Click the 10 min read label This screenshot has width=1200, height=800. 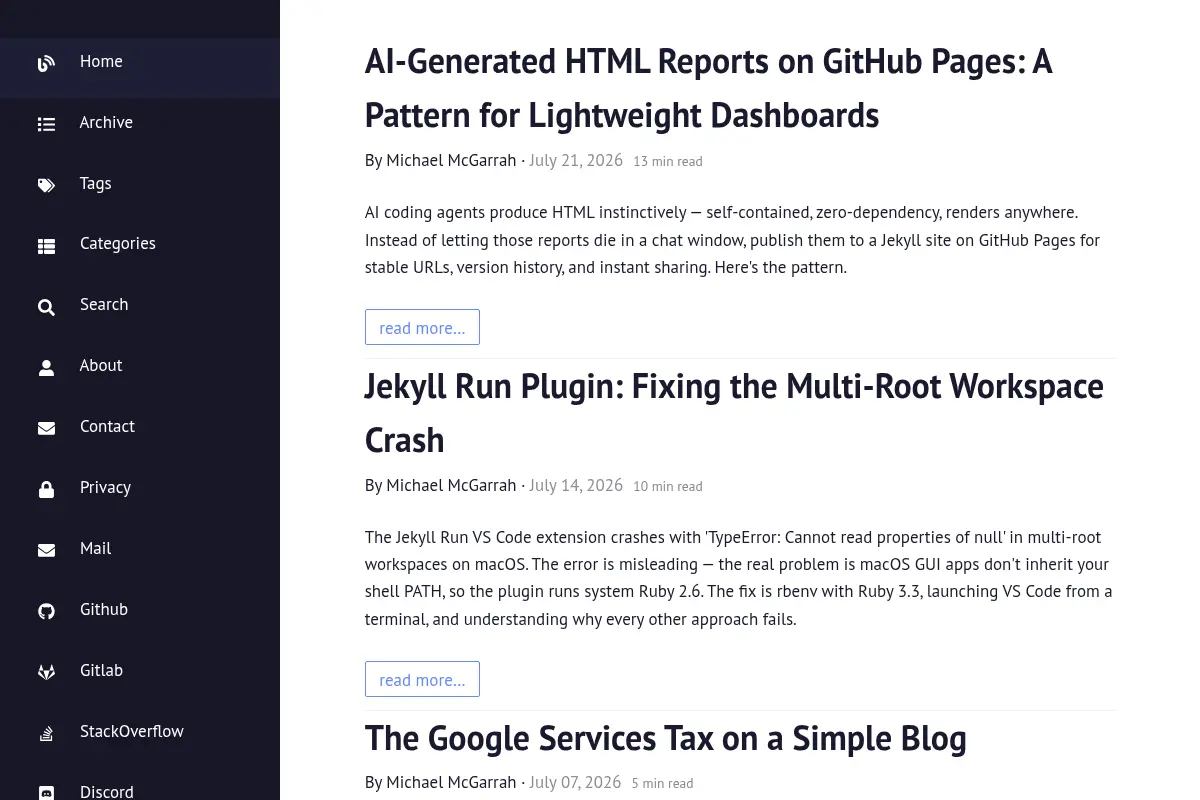pyautogui.click(x=668, y=486)
